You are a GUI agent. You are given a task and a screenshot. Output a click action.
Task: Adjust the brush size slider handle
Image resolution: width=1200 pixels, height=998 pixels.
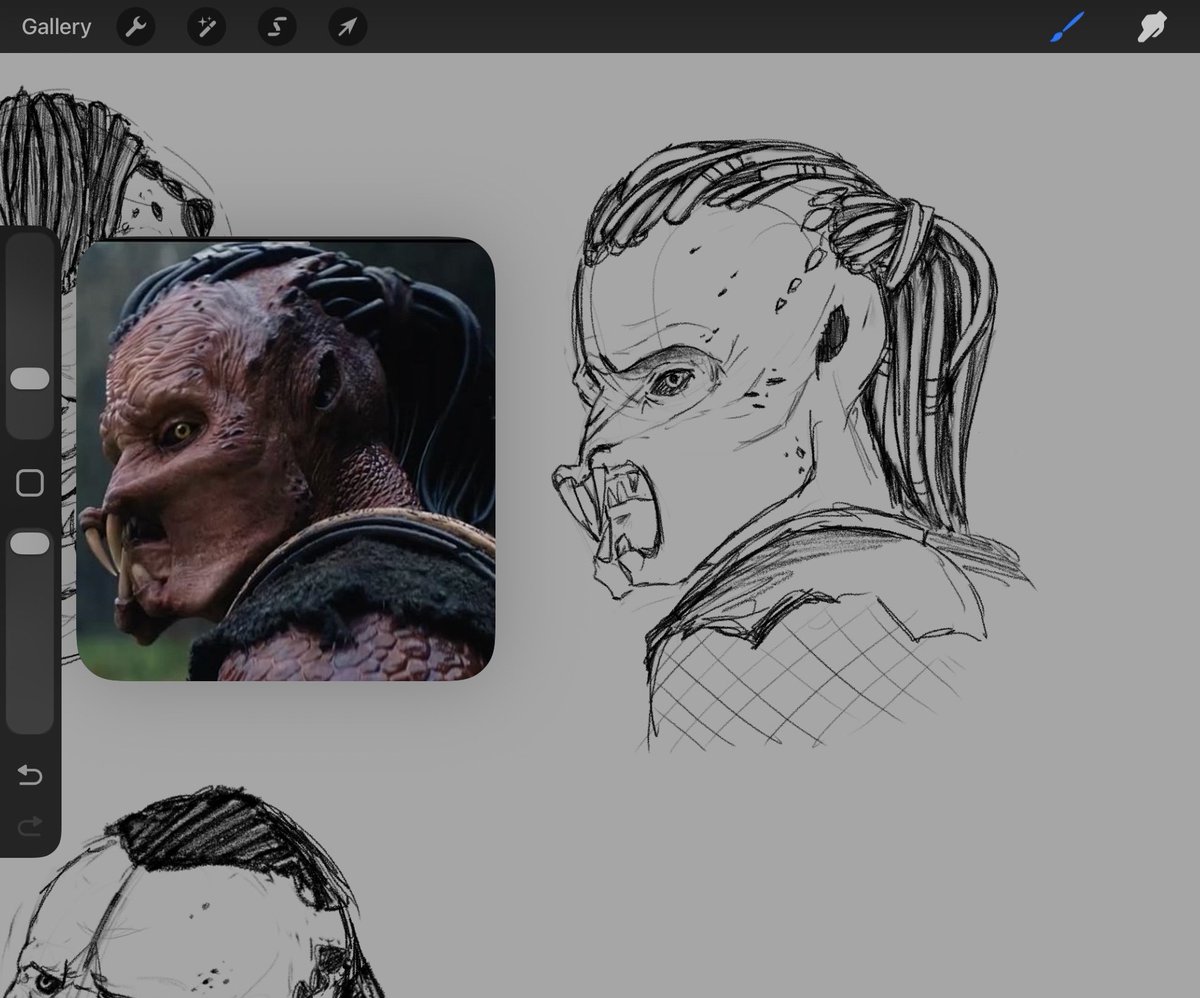30,378
